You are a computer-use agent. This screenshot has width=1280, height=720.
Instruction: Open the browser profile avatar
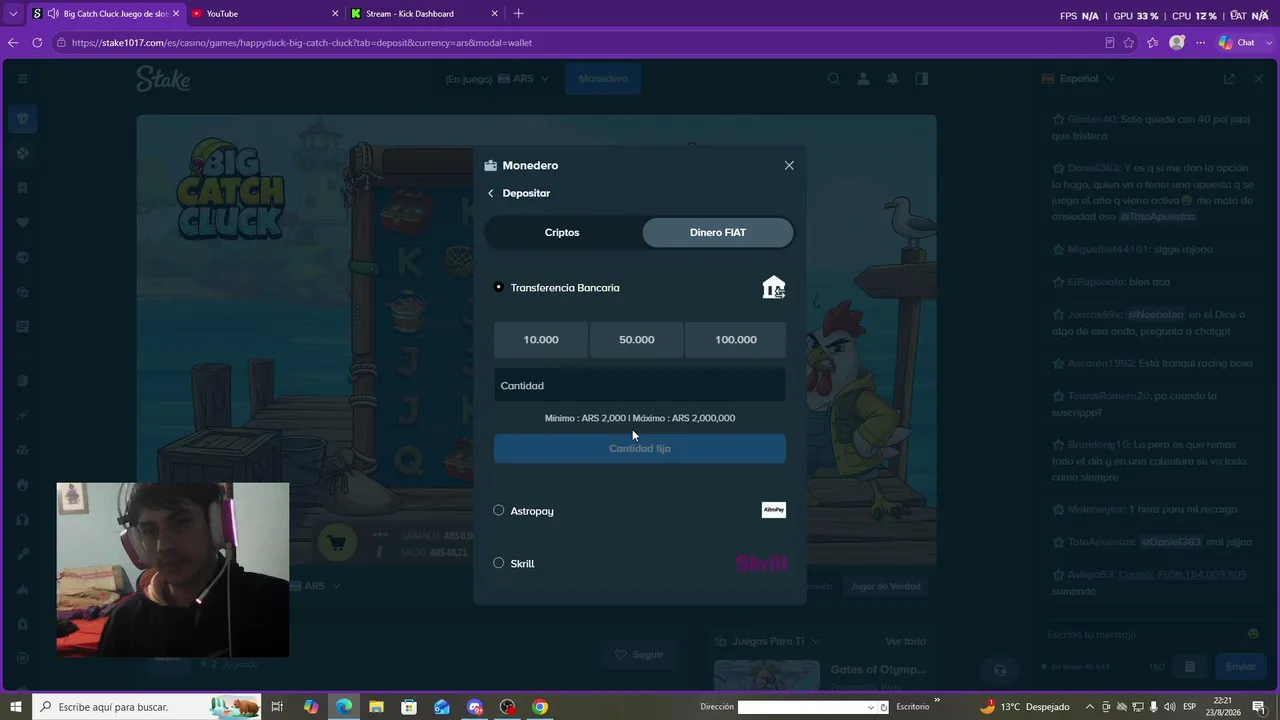pyautogui.click(x=1177, y=43)
